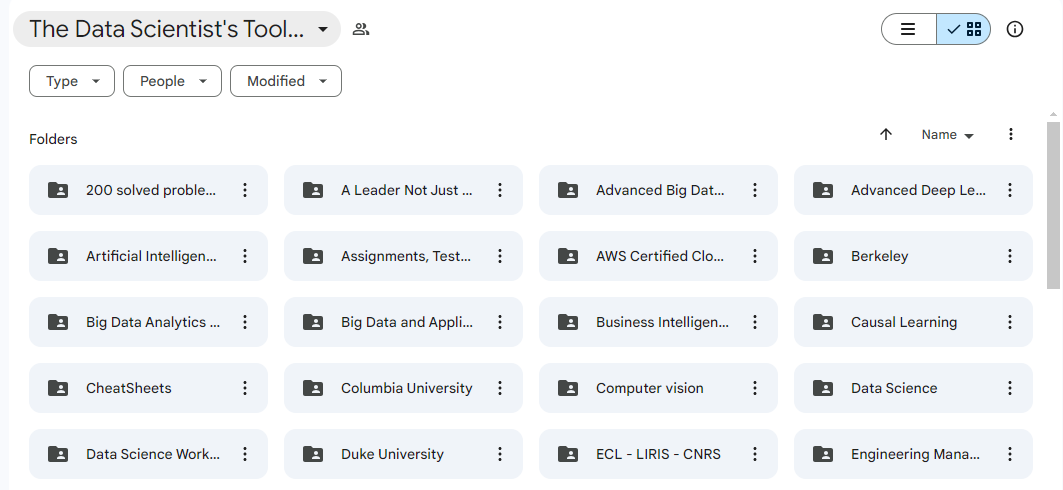1063x490 pixels.
Task: Select the Business Intelligence folder
Action: point(658,322)
